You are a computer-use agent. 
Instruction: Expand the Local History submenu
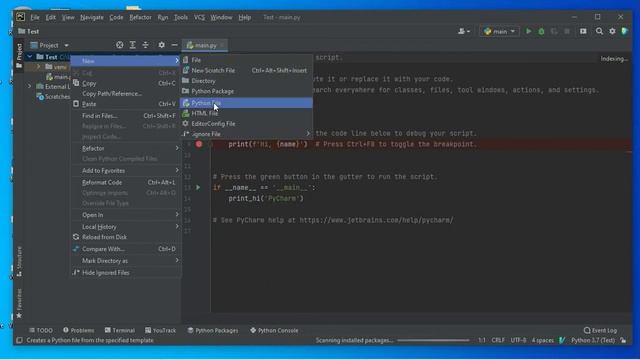point(126,227)
